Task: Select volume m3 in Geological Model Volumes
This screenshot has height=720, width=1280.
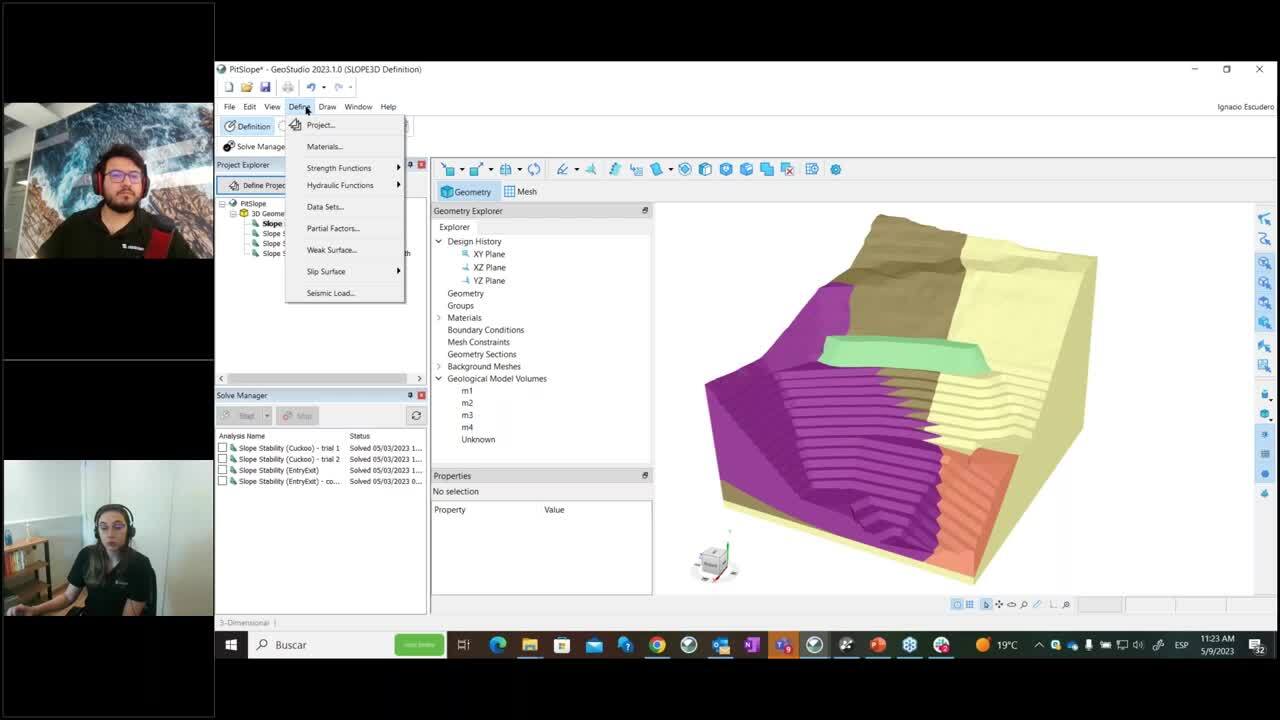Action: coord(467,415)
